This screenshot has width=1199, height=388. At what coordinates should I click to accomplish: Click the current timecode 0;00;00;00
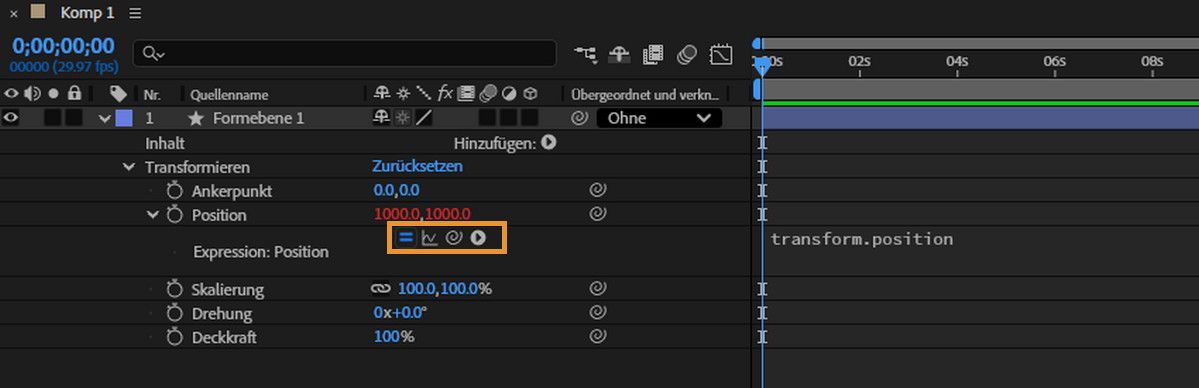click(63, 46)
